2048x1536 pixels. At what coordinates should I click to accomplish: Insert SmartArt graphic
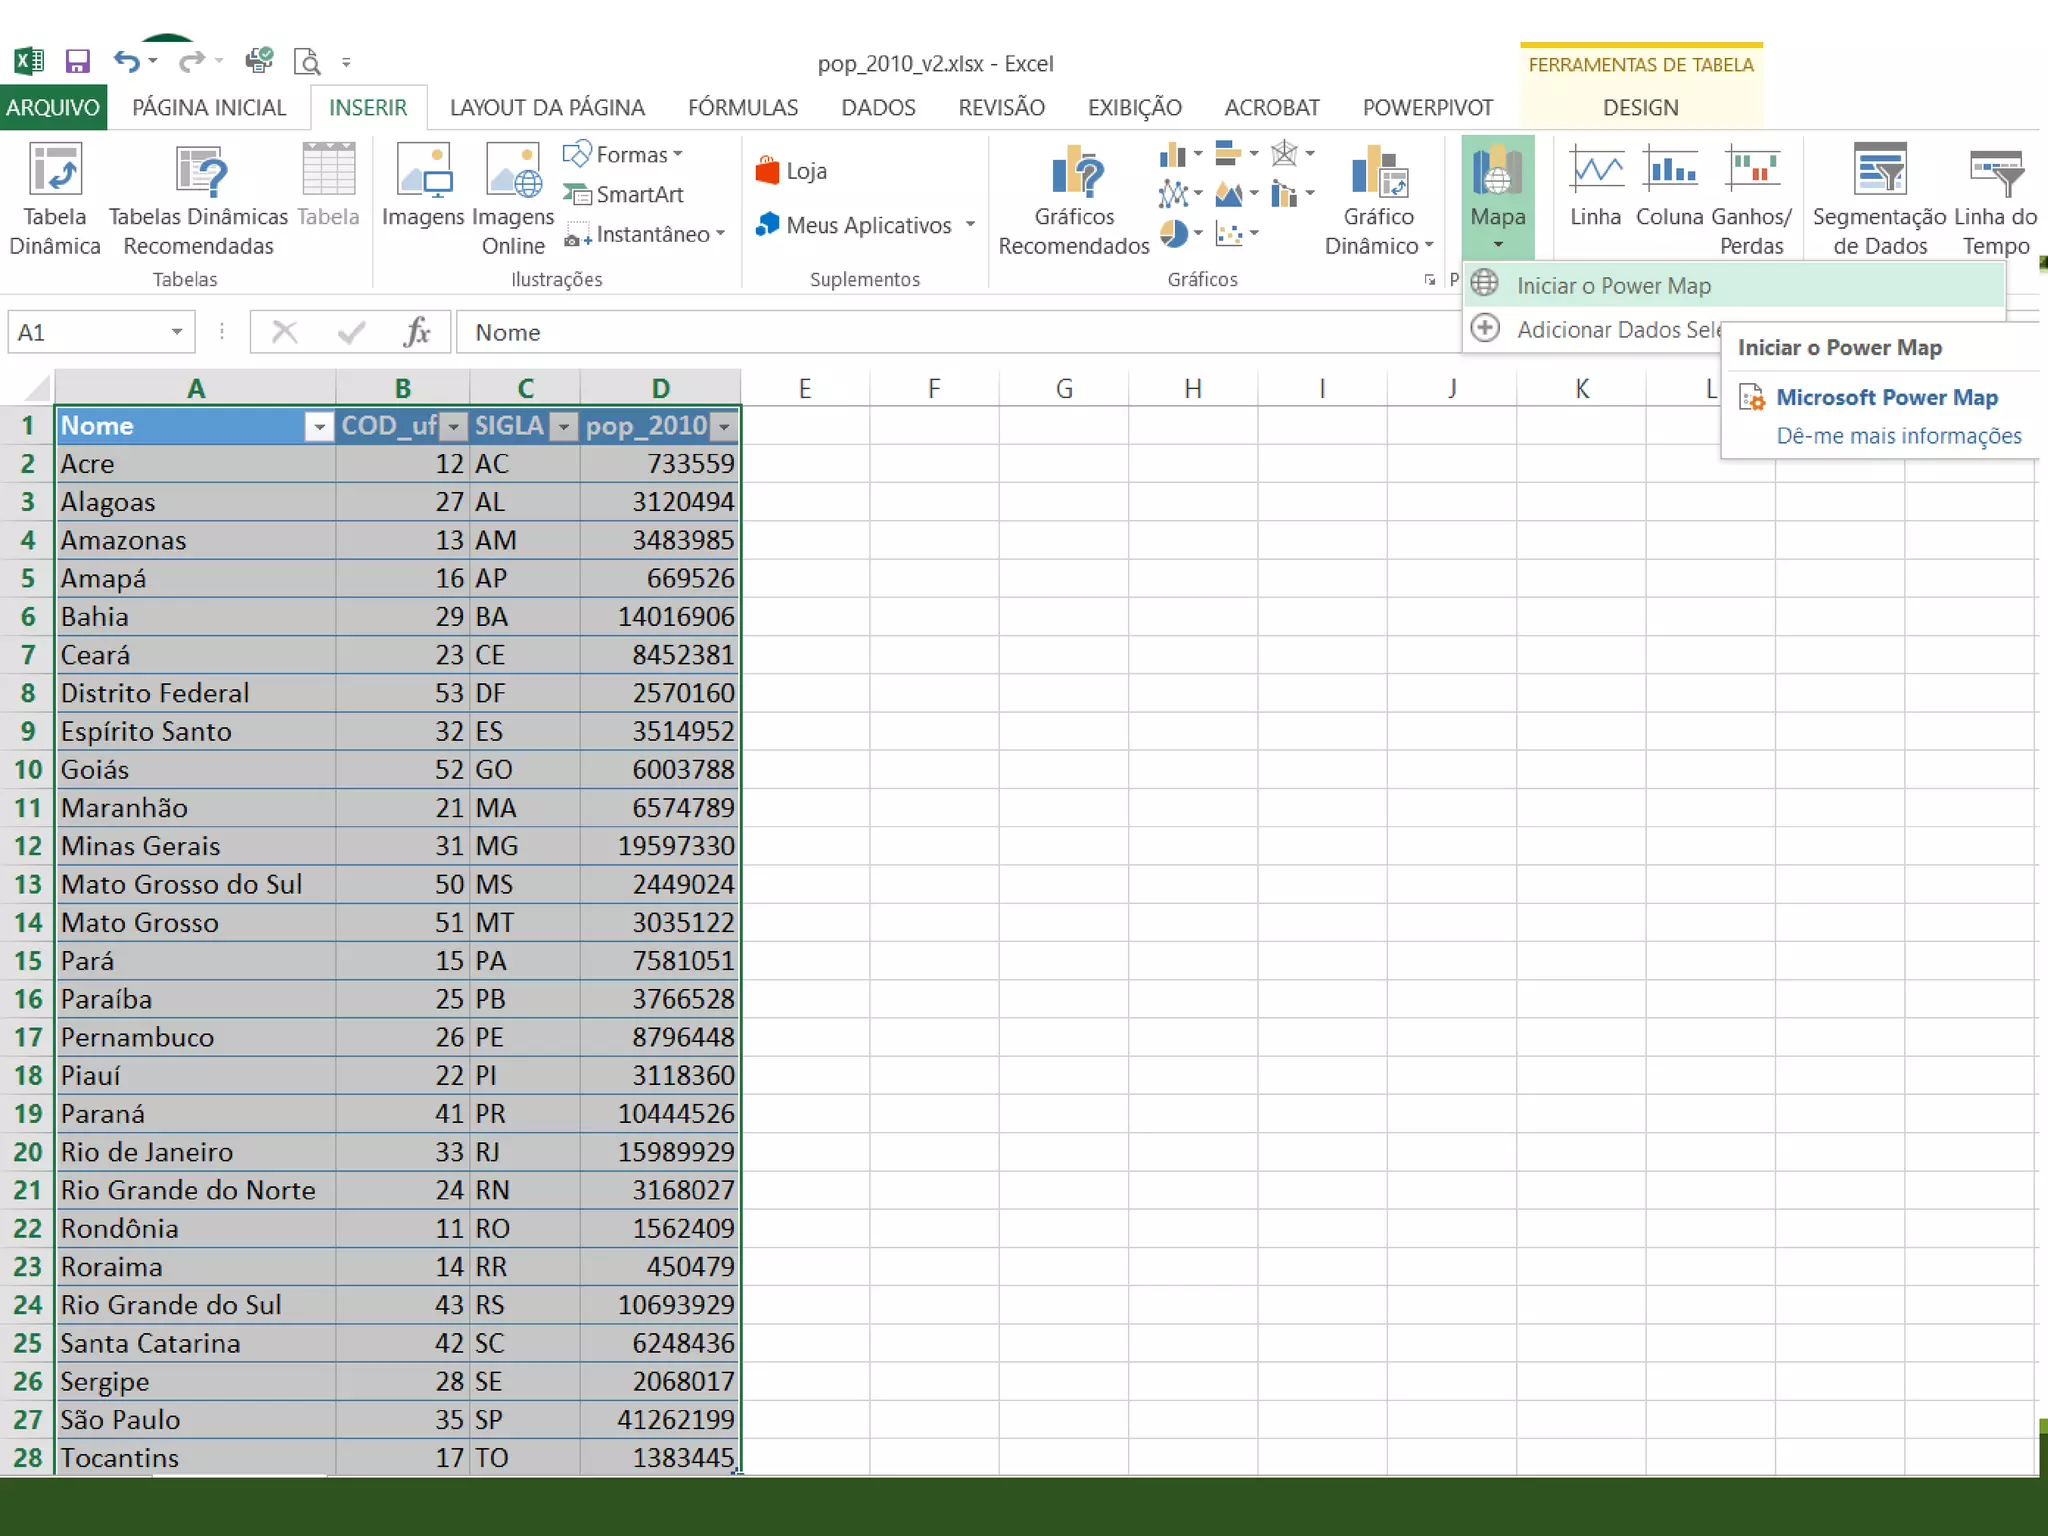(624, 194)
